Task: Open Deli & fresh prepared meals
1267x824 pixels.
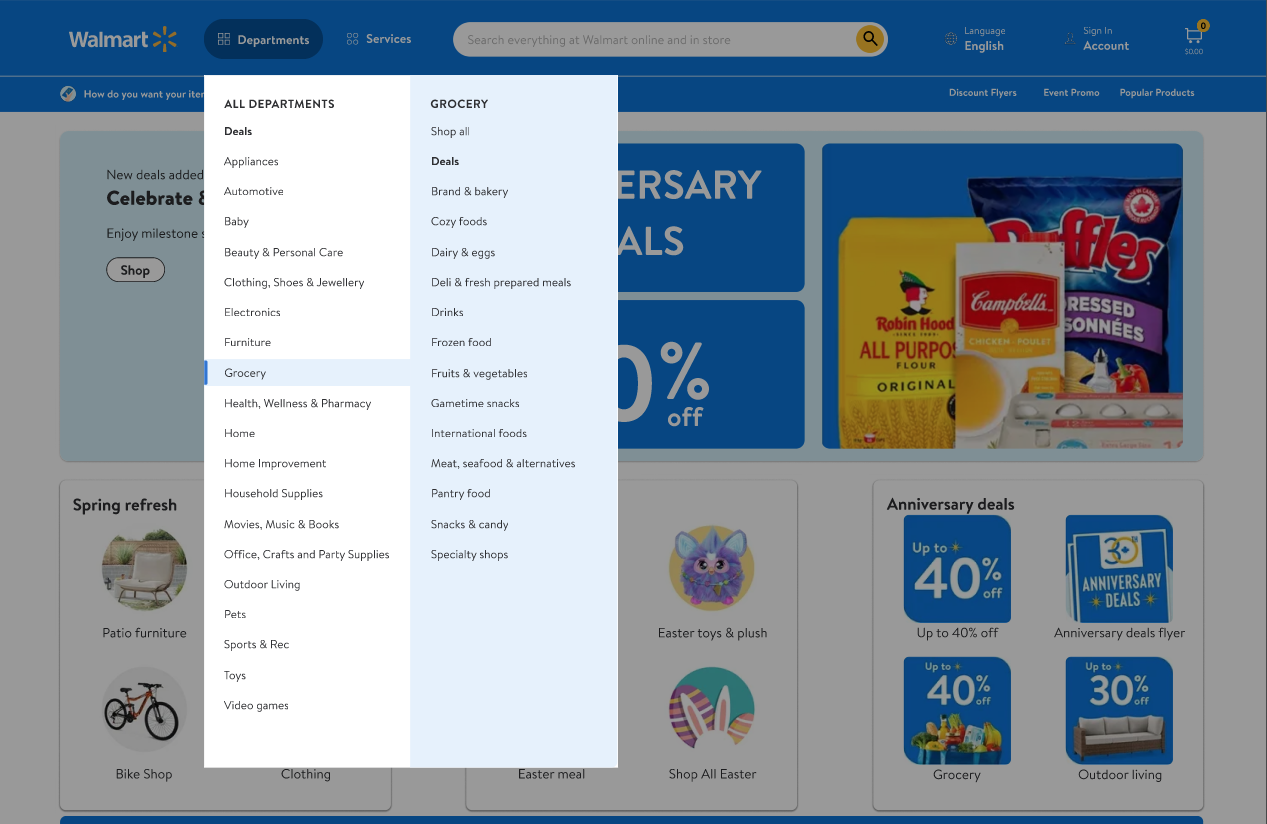Action: (x=501, y=282)
